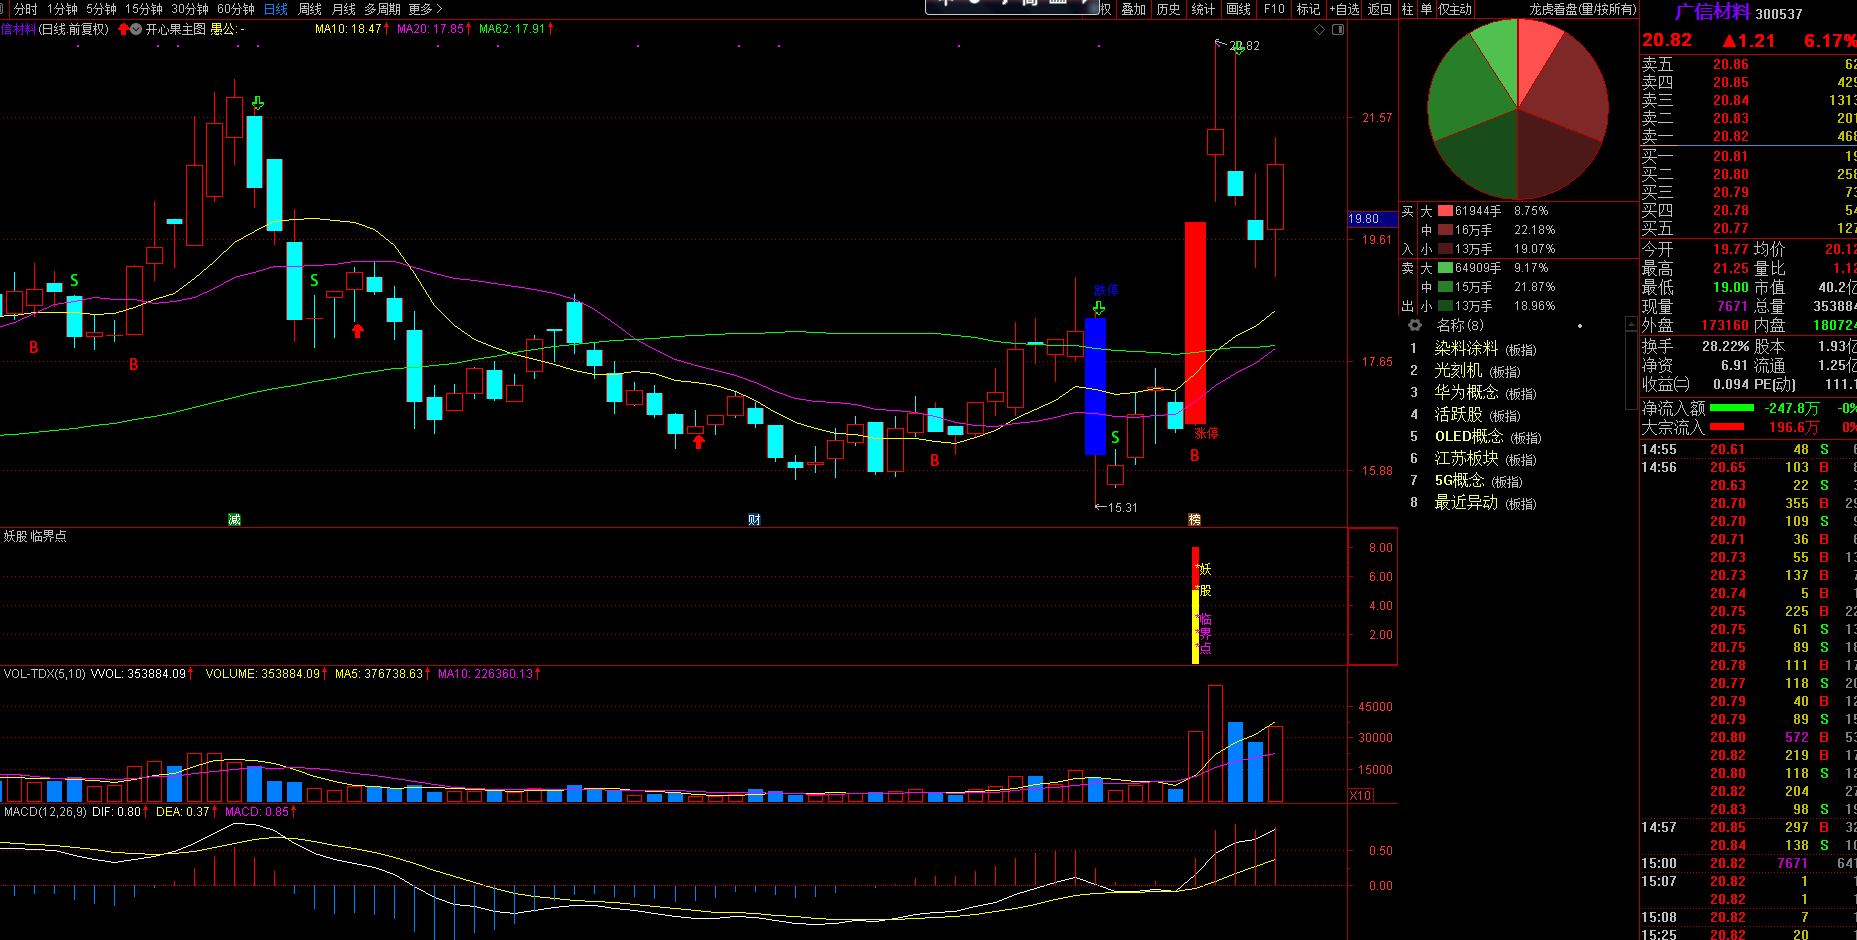The image size is (1857, 940).
Task: Click the 减 marker at chart bottom
Action: 234,519
